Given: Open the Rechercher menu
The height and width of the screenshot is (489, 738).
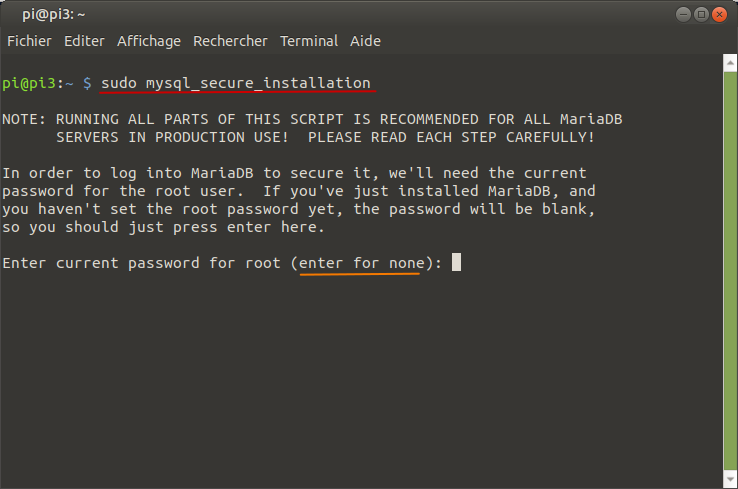Looking at the screenshot, I should tap(230, 41).
